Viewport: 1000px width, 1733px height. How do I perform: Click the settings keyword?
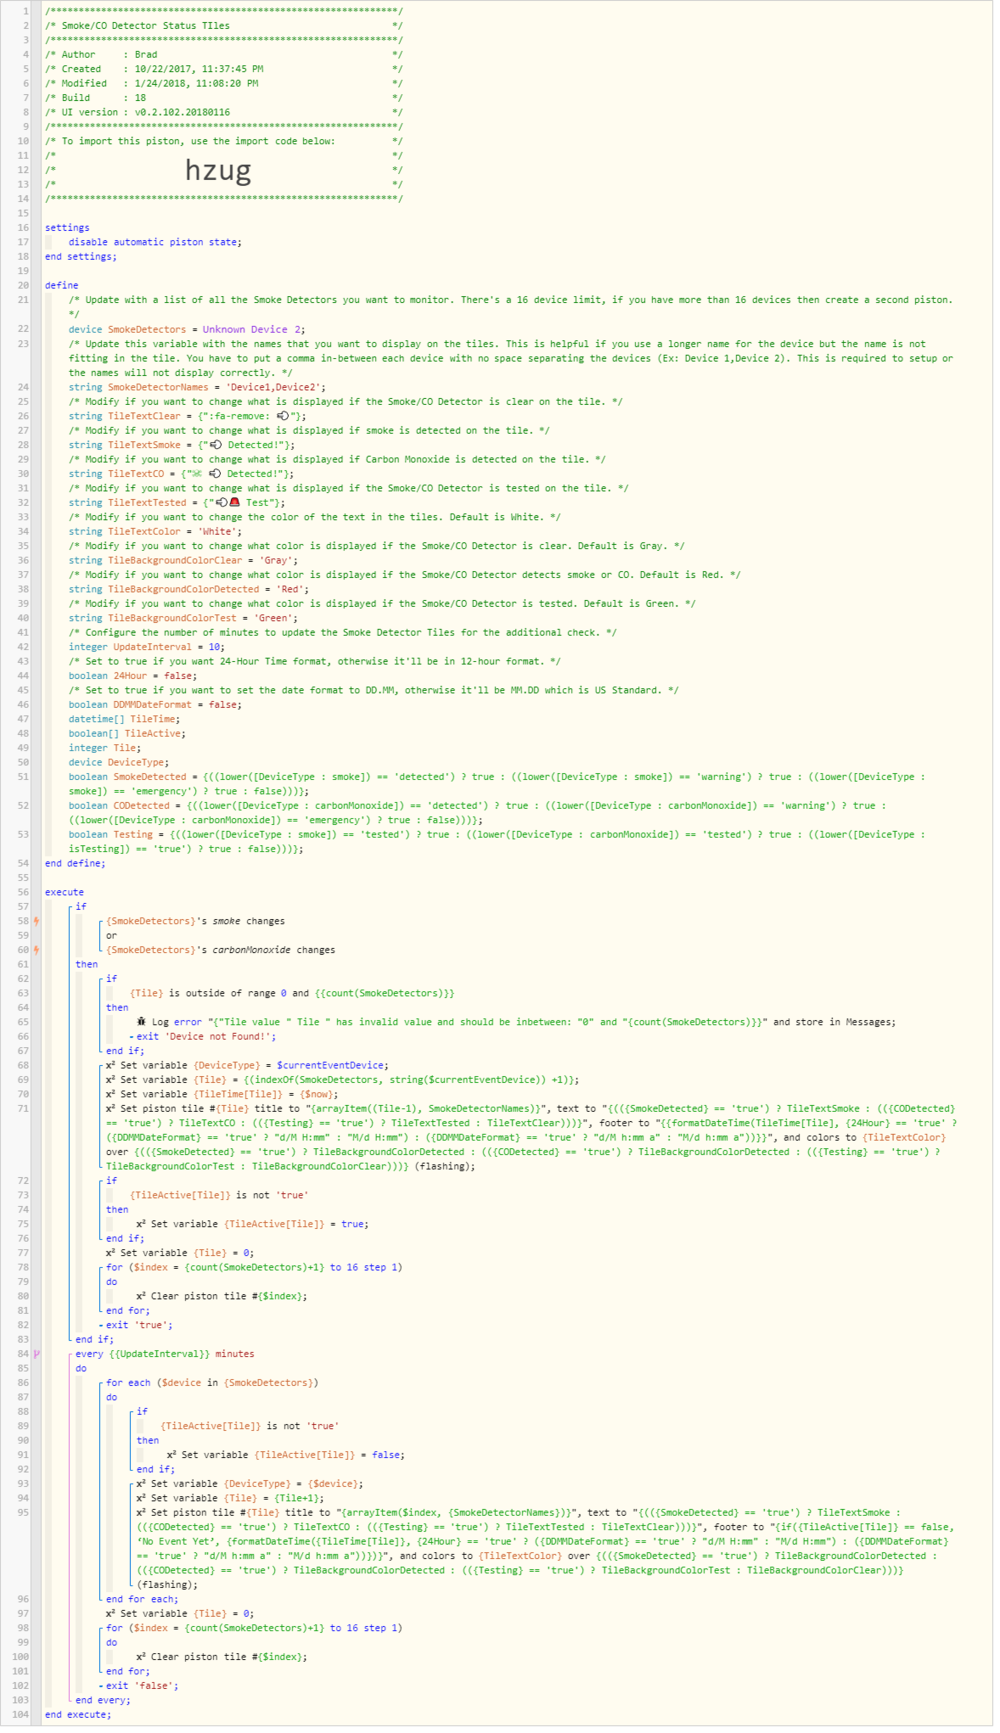pyautogui.click(x=67, y=229)
